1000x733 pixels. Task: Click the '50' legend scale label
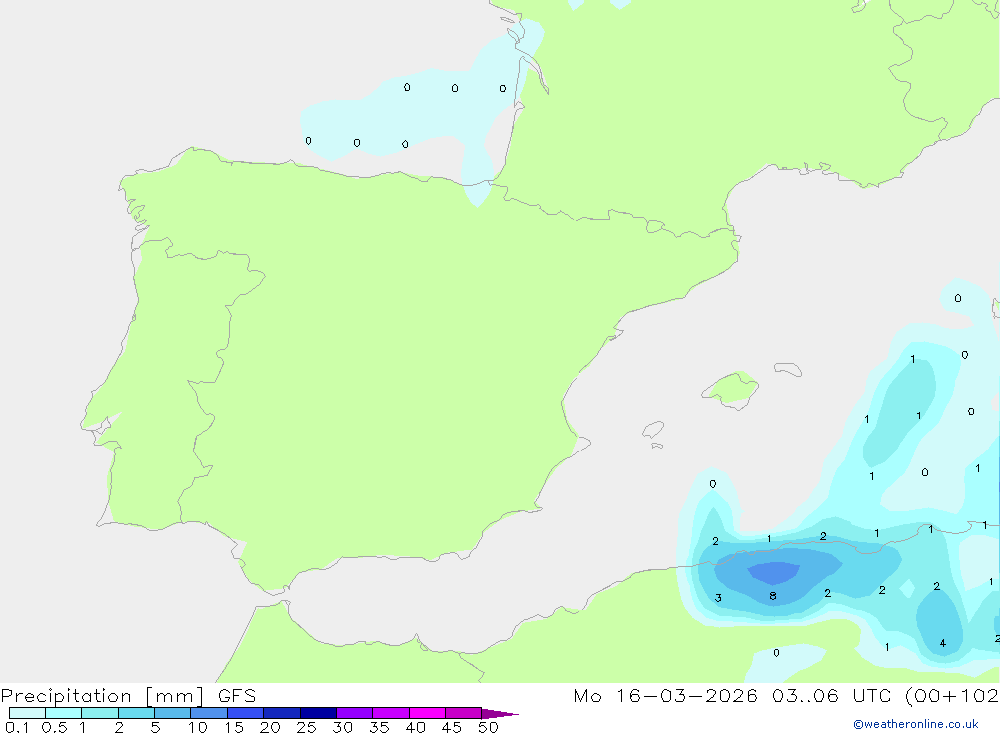tap(489, 727)
